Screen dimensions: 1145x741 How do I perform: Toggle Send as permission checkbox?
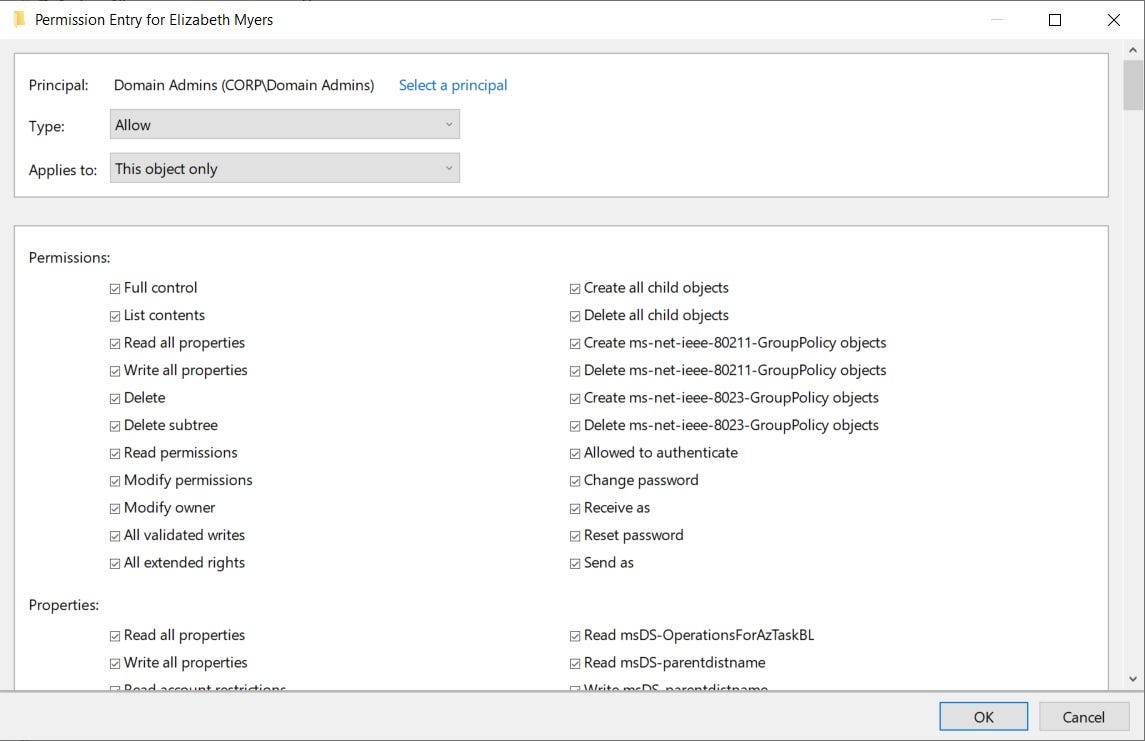click(575, 564)
